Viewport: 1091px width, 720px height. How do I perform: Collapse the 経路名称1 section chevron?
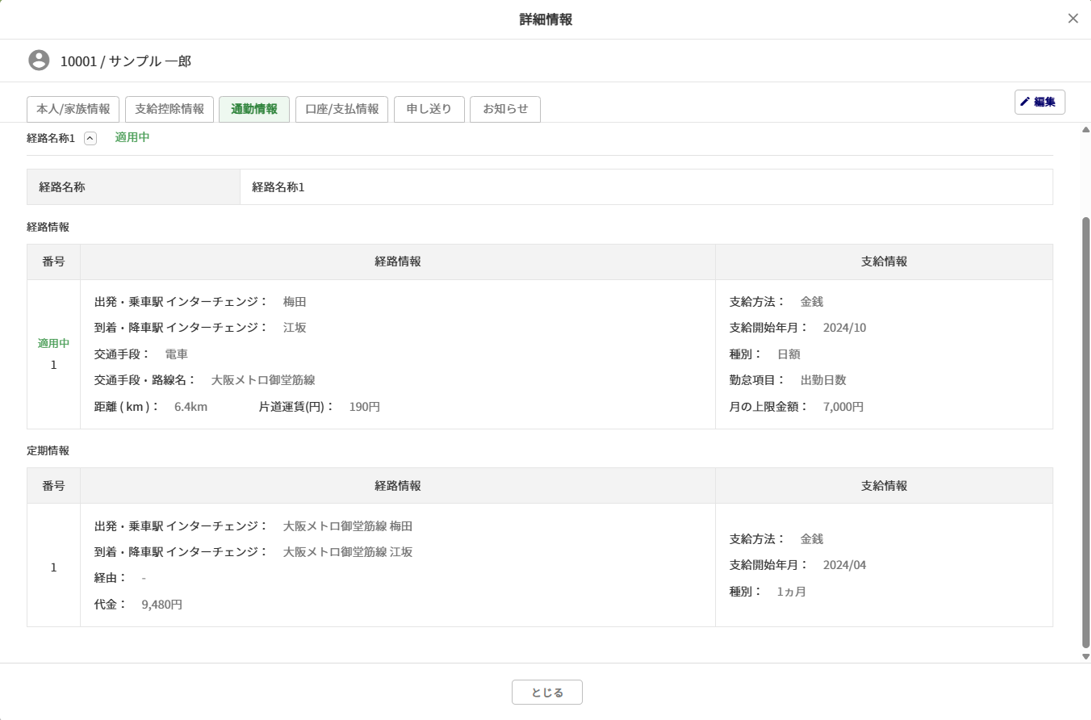(90, 139)
